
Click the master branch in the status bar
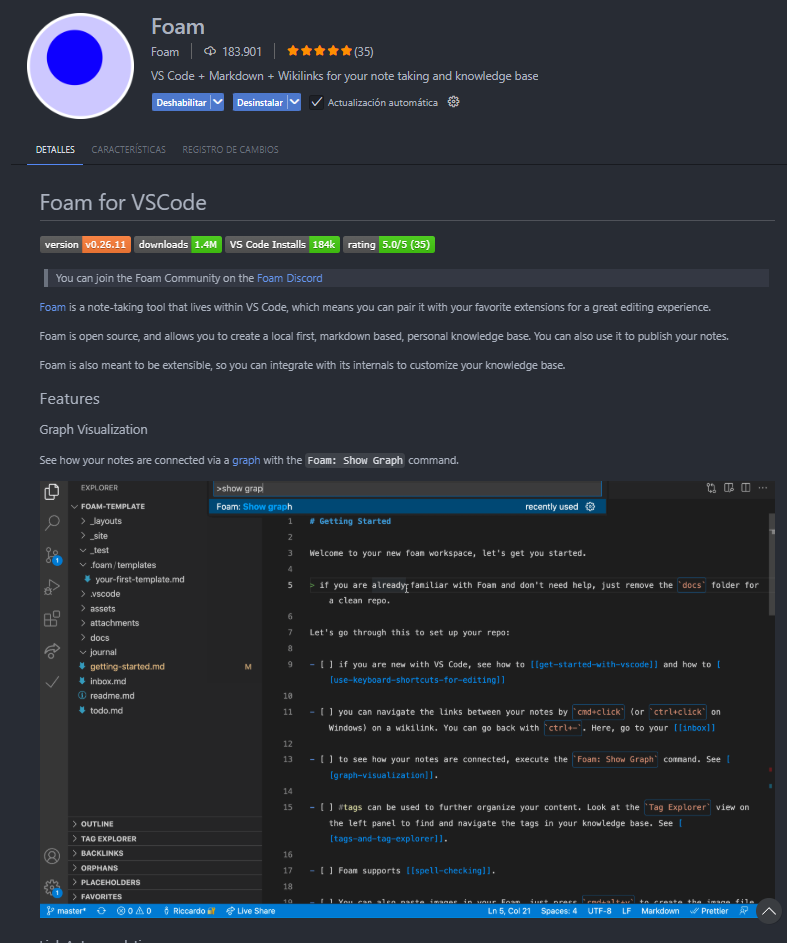click(67, 911)
